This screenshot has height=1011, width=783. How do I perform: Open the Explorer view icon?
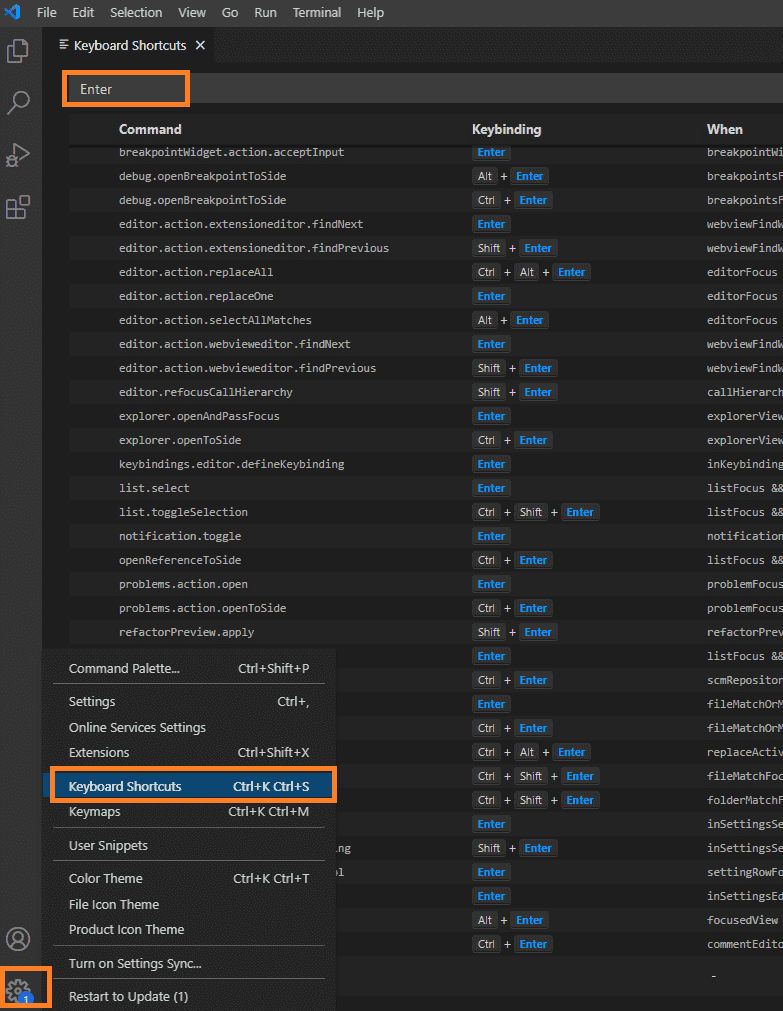18,51
